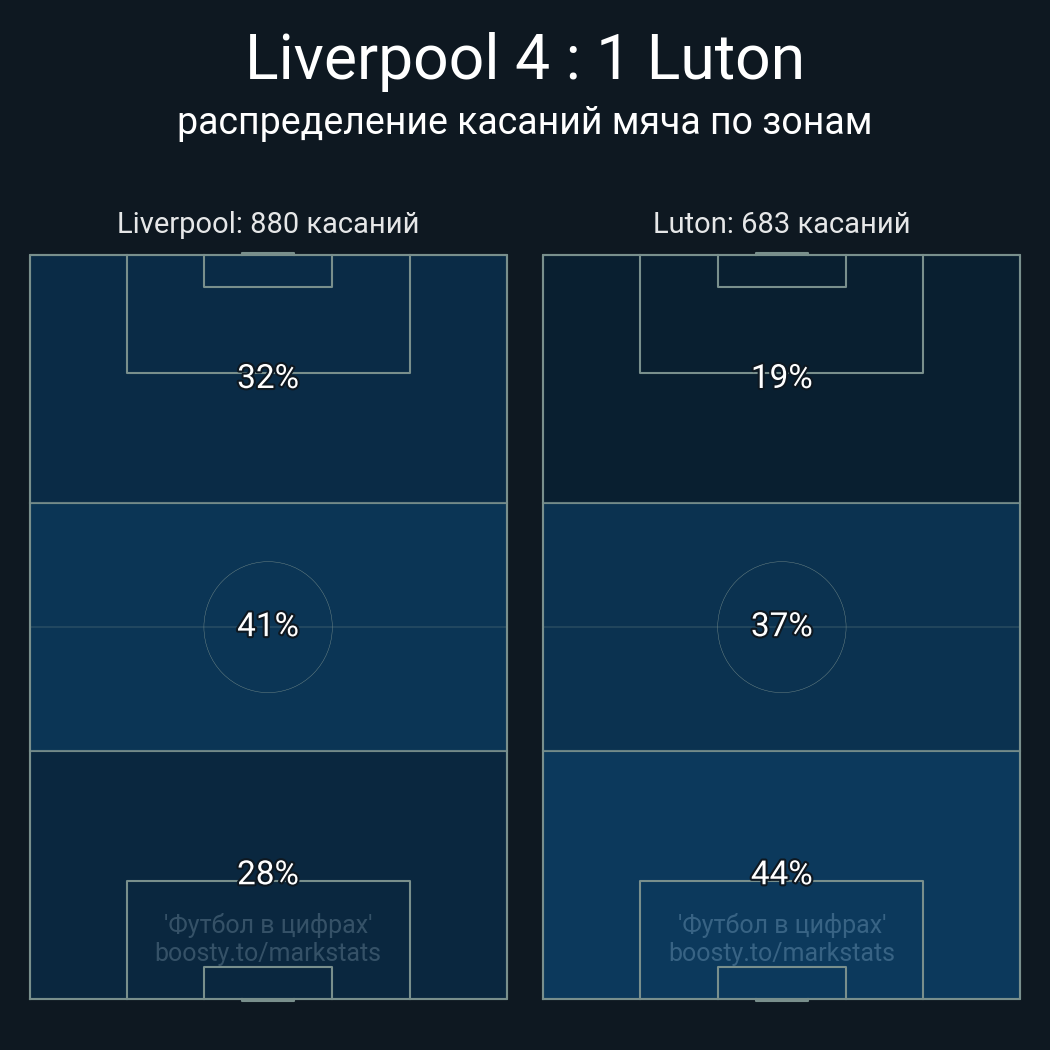Click the top six-yard box on Liverpool pitch
This screenshot has width=1050, height=1050.
268,271
